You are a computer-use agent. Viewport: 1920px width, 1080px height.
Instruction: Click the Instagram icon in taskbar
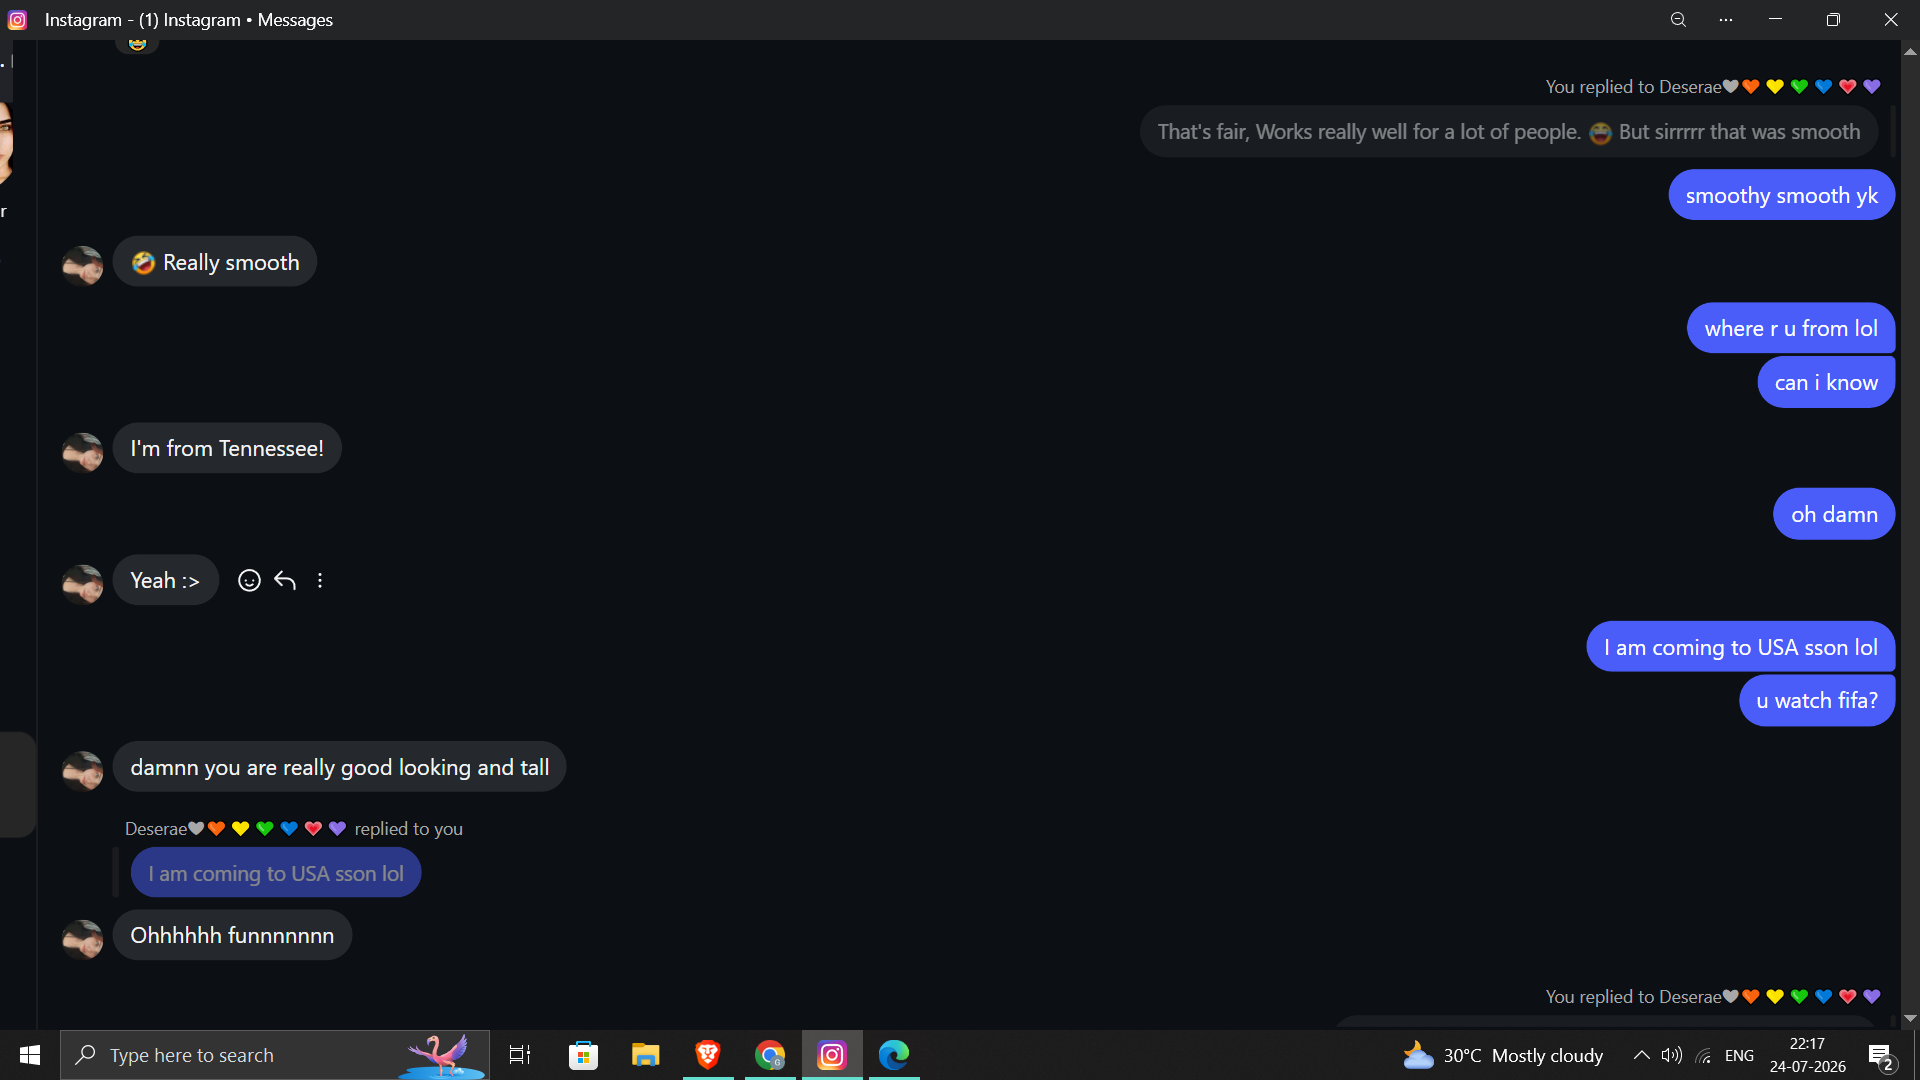(832, 1055)
